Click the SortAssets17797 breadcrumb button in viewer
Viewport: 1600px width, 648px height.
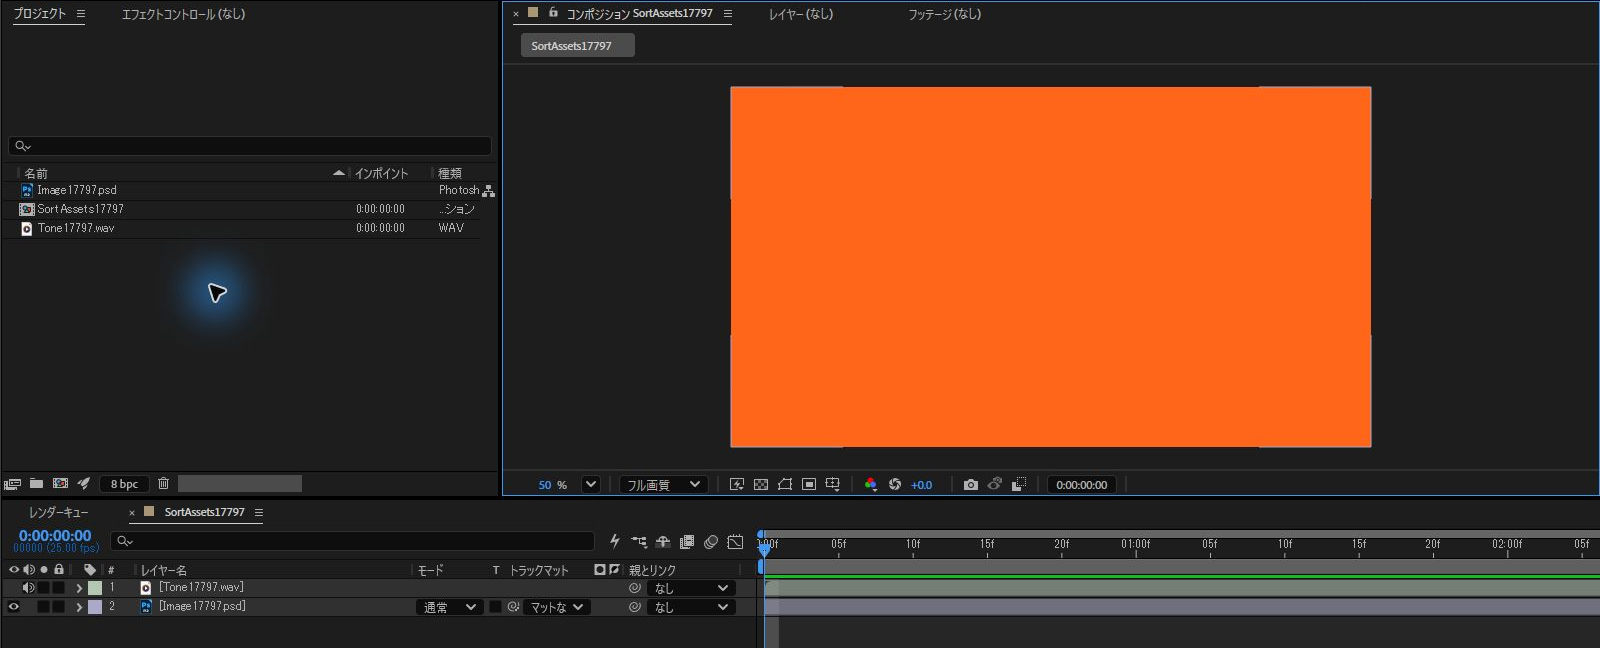click(577, 46)
